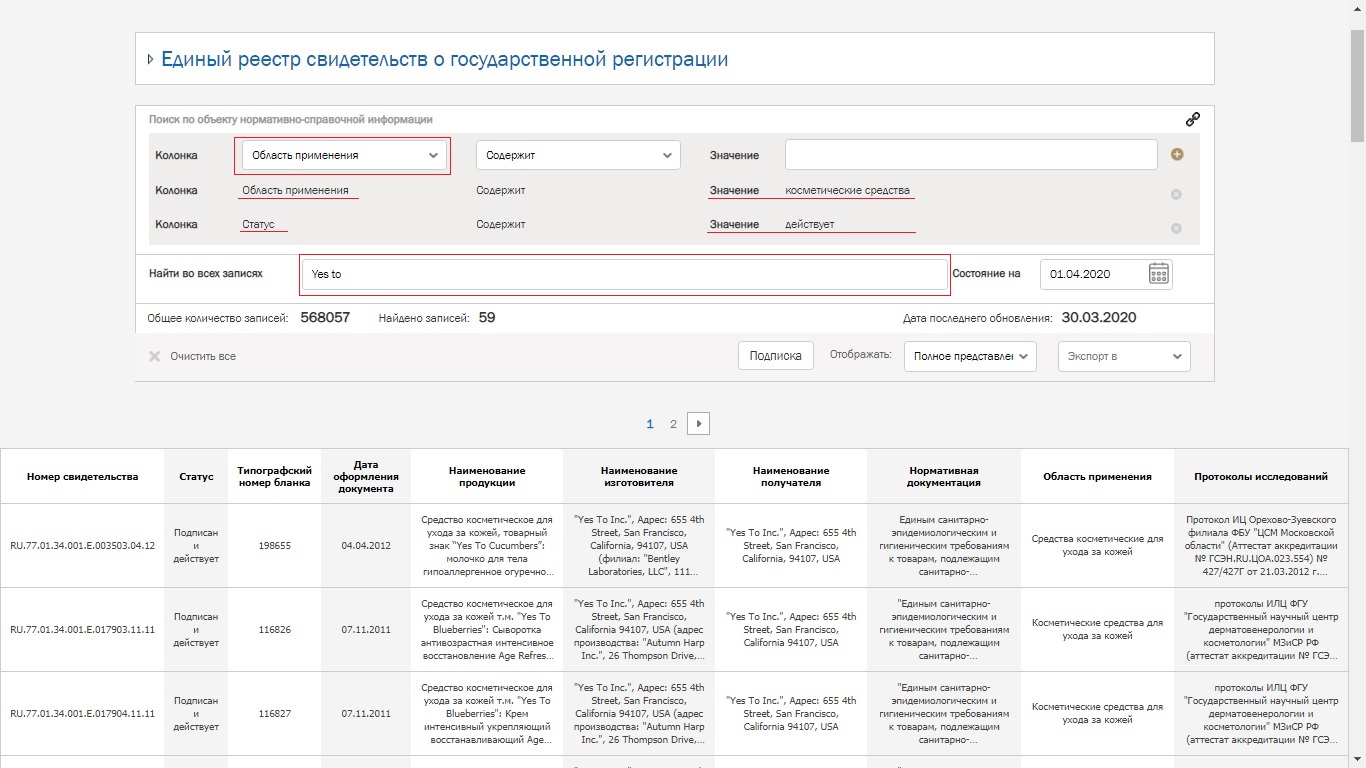Click product cell mentioning 'Yes To Cucumbers'
The image size is (1366, 768).
pyautogui.click(x=487, y=546)
